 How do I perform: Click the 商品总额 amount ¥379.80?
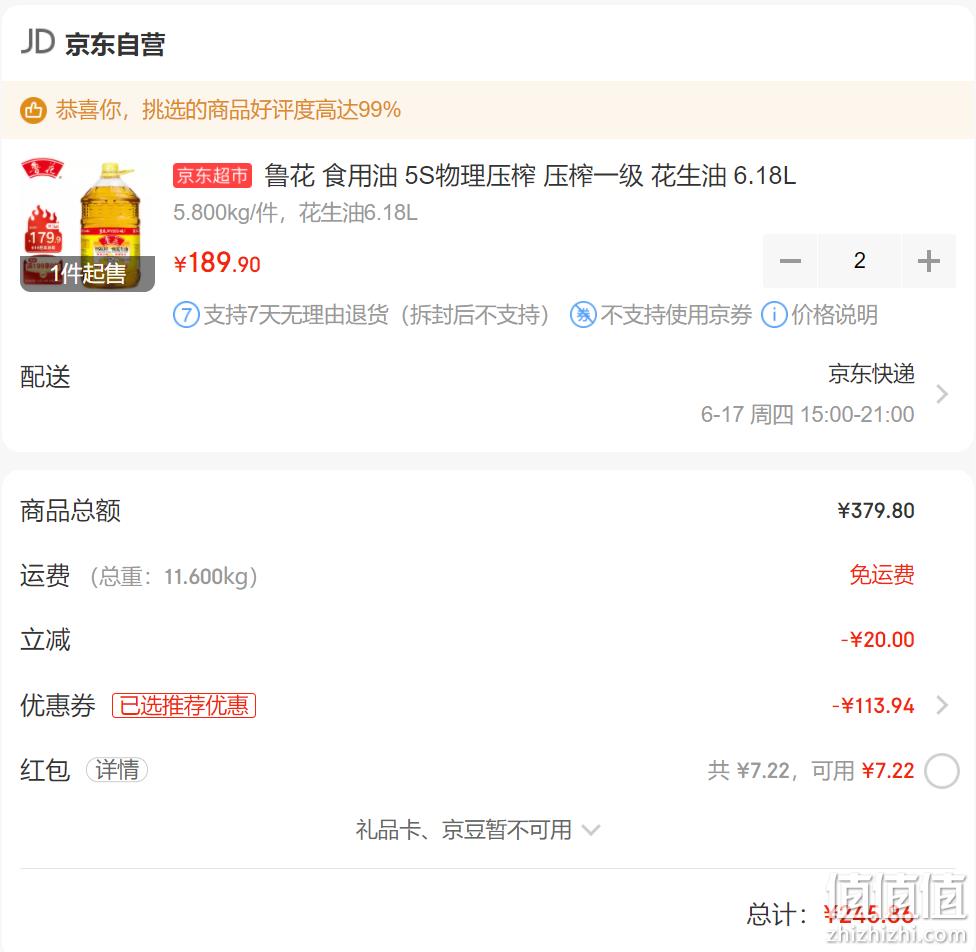876,511
